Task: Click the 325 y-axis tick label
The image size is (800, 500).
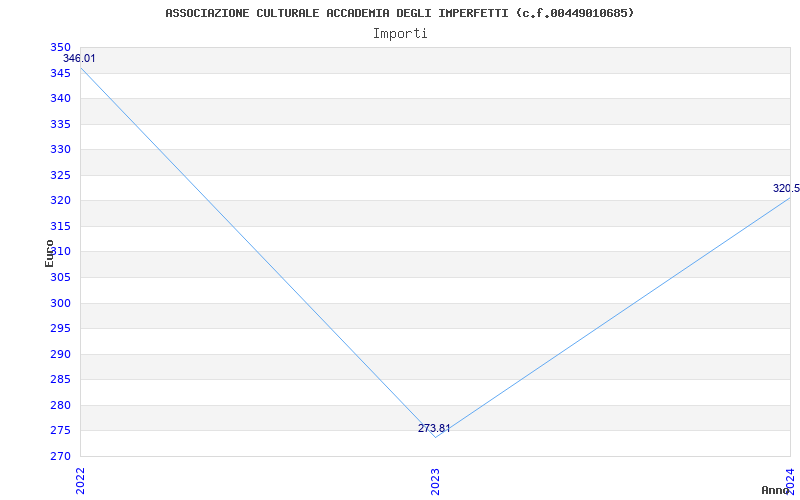Action: [x=60, y=176]
